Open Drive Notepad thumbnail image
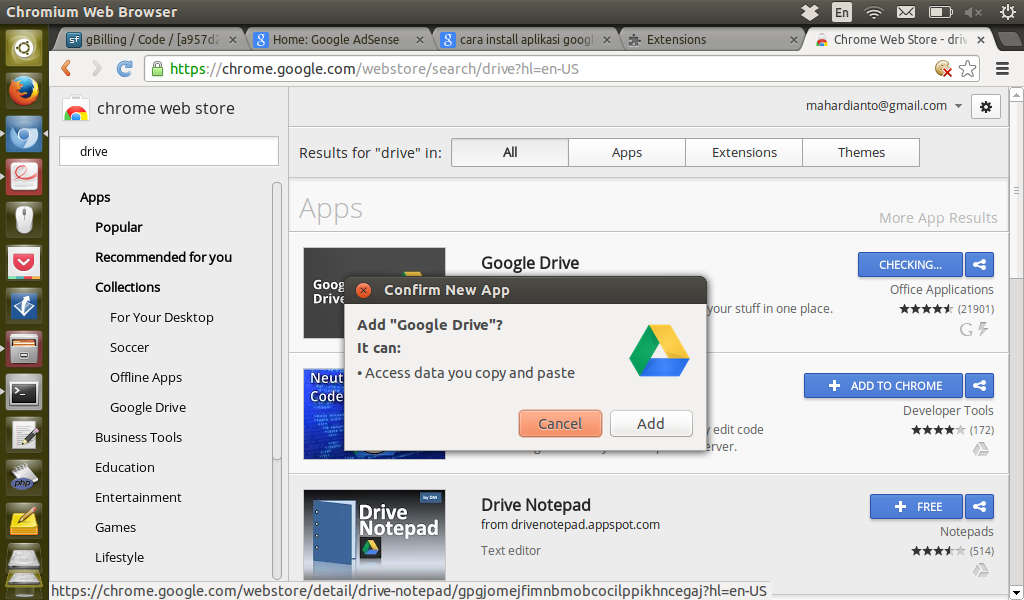The image size is (1024, 600). pos(374,535)
